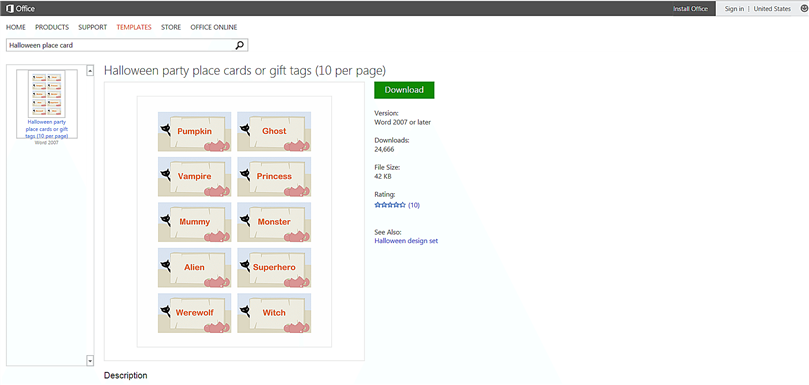This screenshot has width=809, height=385.
Task: Click the Office logo icon
Action: (9, 8)
